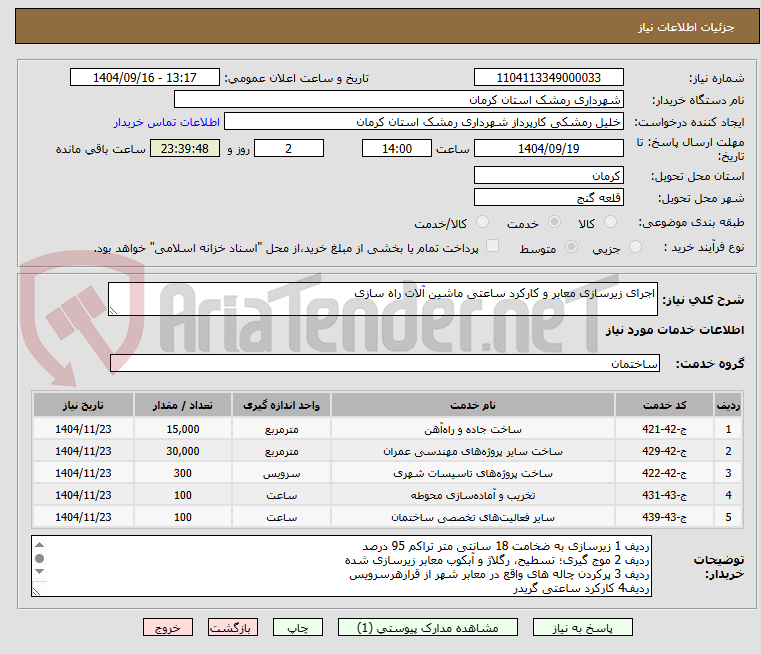Click سایر فعالیت‌های تخصصی ساختمان cell
Image resolution: width=761 pixels, height=654 pixels.
(473, 517)
